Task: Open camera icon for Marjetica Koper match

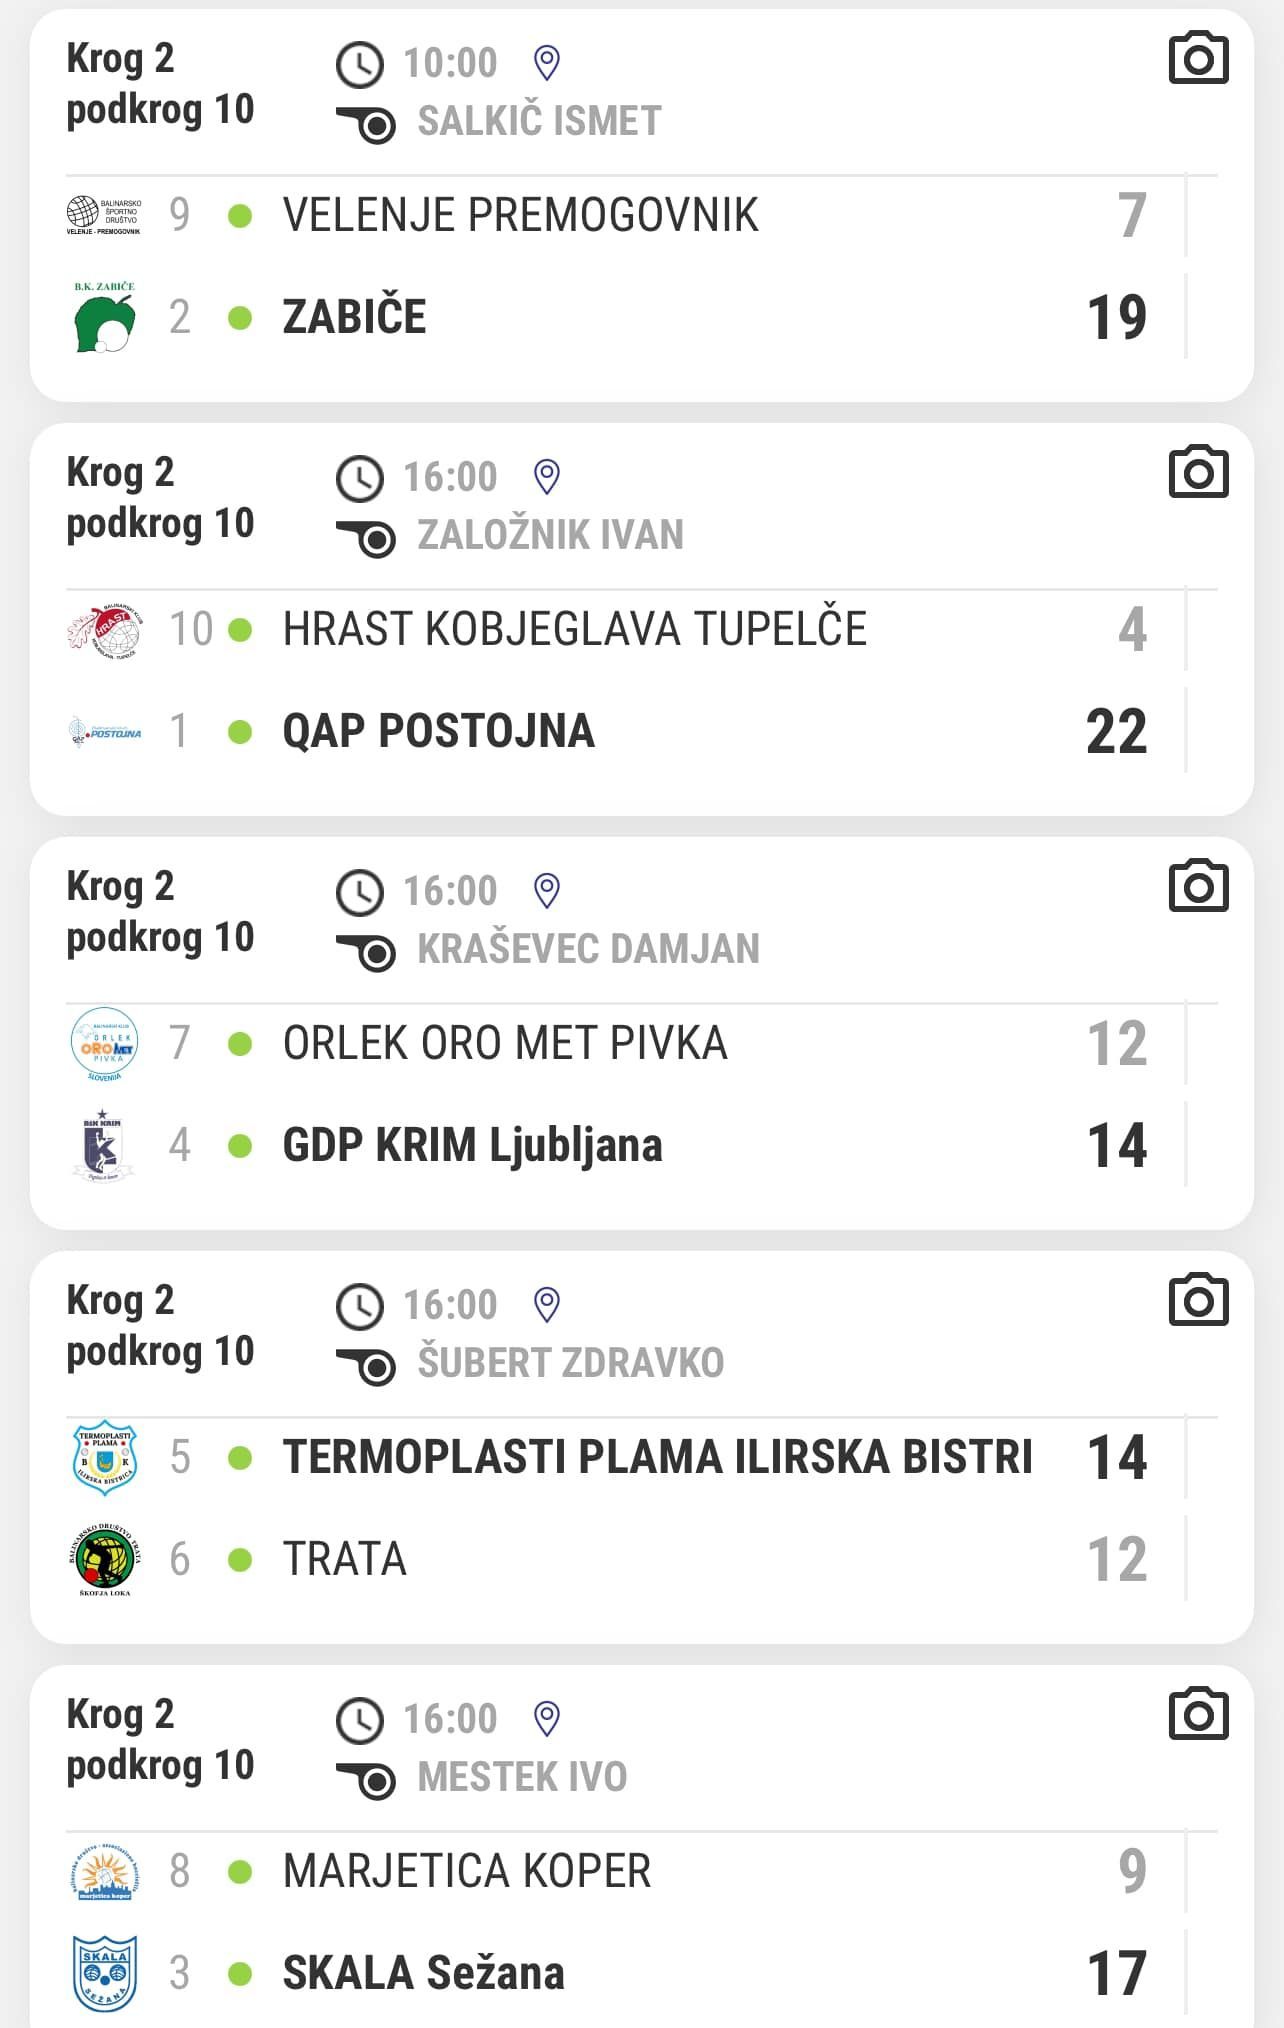Action: (1198, 1715)
